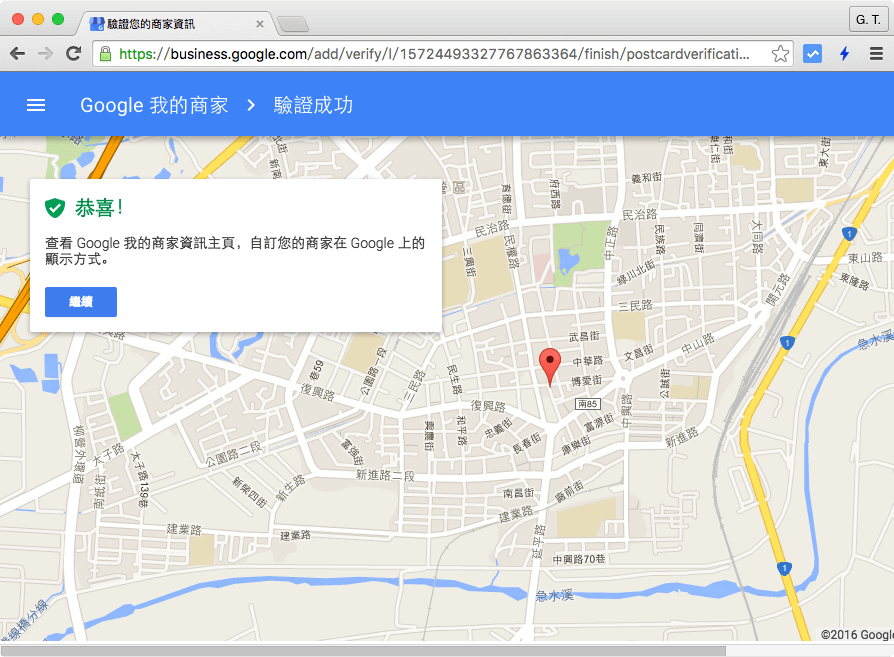The image size is (894, 657).
Task: Open the G. T. profile menu
Action: click(x=868, y=19)
